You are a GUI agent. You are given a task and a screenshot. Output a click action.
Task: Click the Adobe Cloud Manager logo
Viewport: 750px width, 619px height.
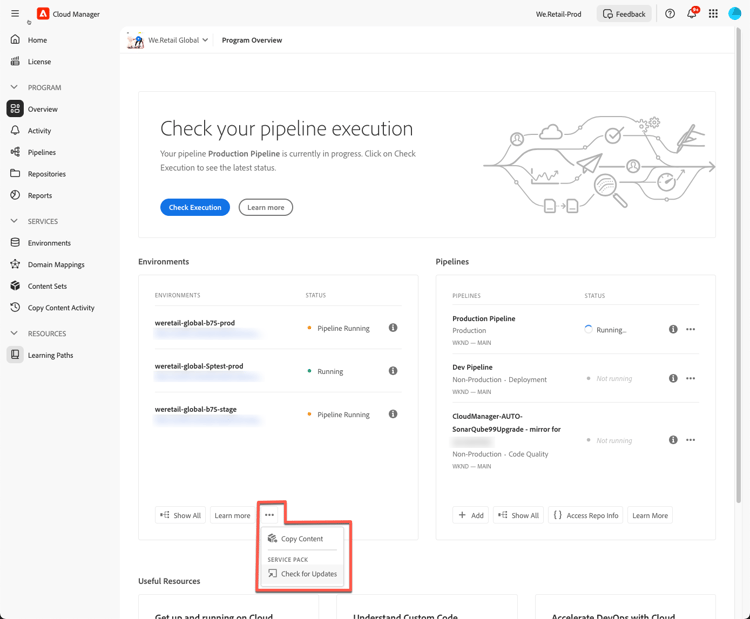tap(43, 14)
